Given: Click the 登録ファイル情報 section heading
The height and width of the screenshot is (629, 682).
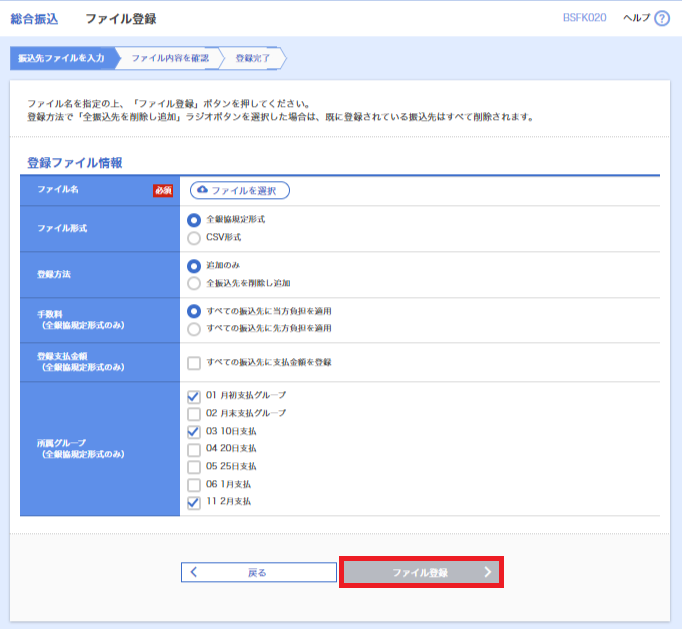Looking at the screenshot, I should [x=75, y=163].
